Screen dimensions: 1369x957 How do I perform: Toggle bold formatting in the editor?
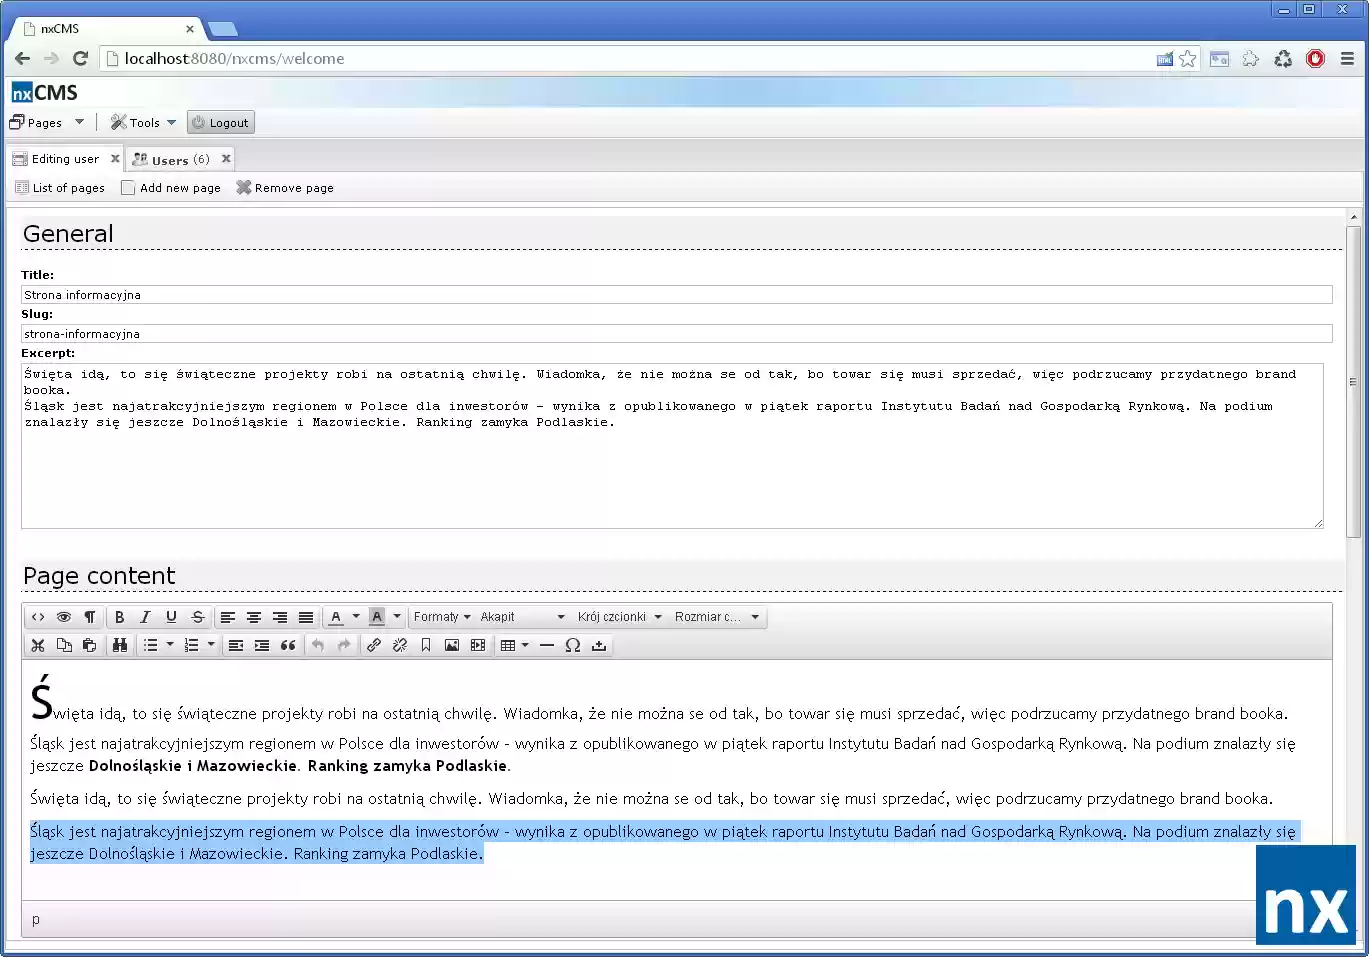119,617
